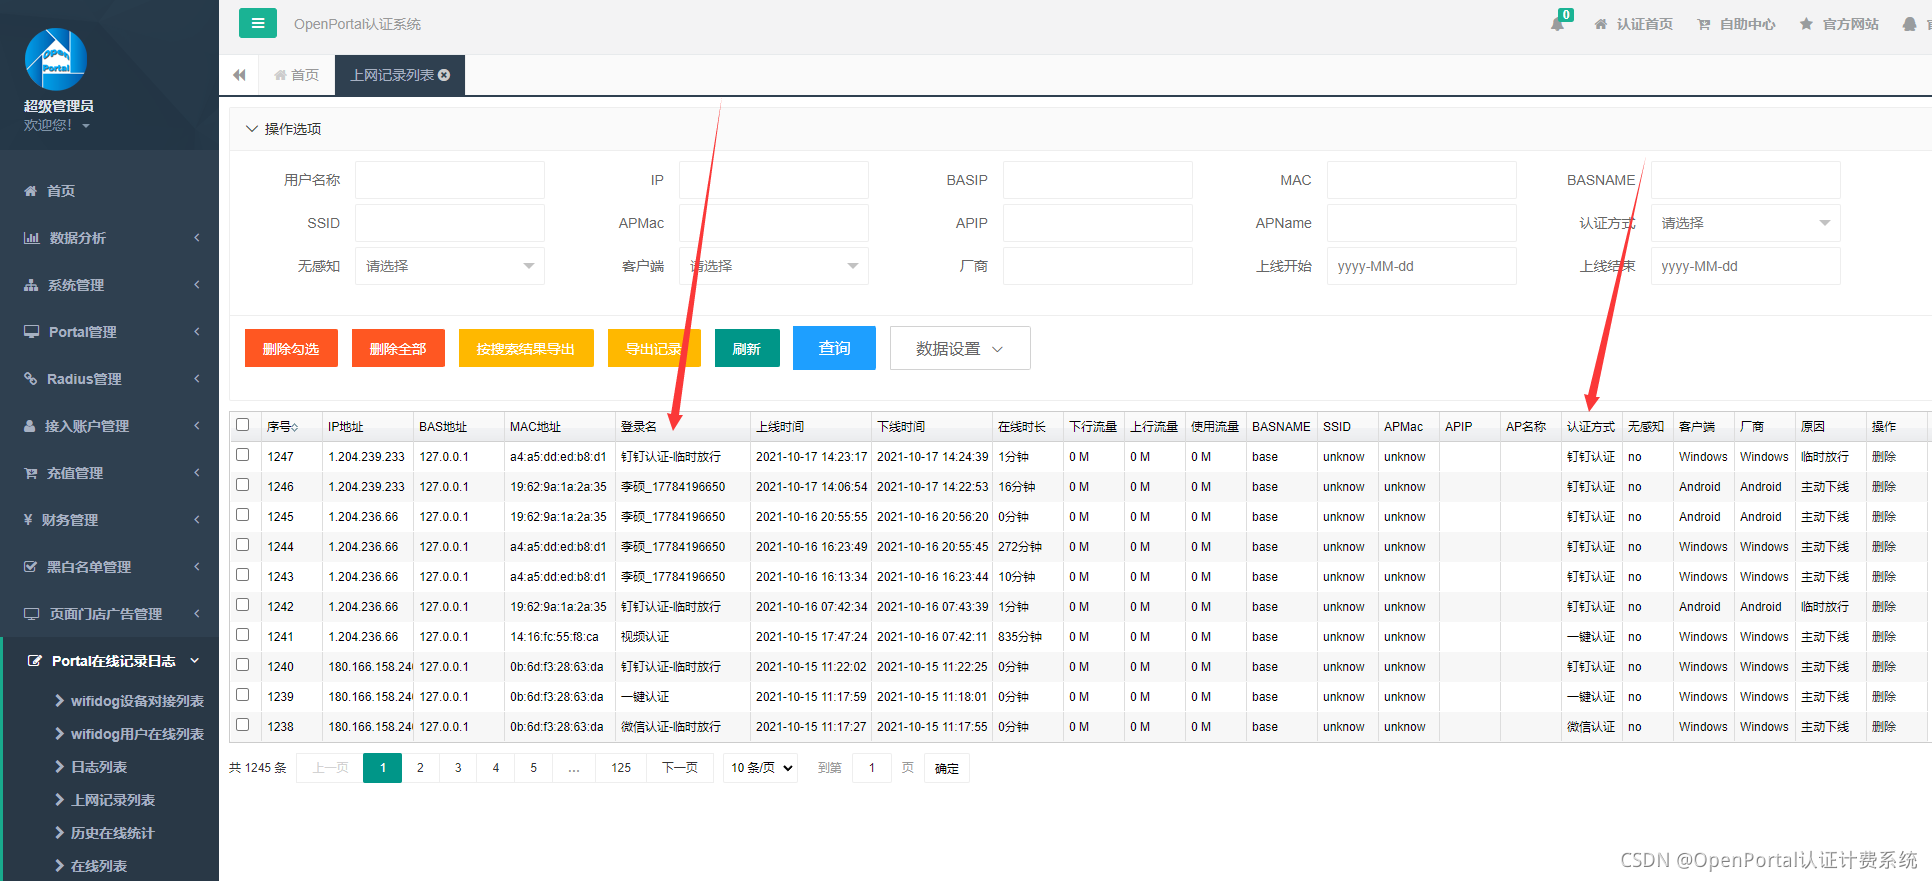Image resolution: width=1932 pixels, height=881 pixels.
Task: Switch to the 首页 tab
Action: [296, 75]
